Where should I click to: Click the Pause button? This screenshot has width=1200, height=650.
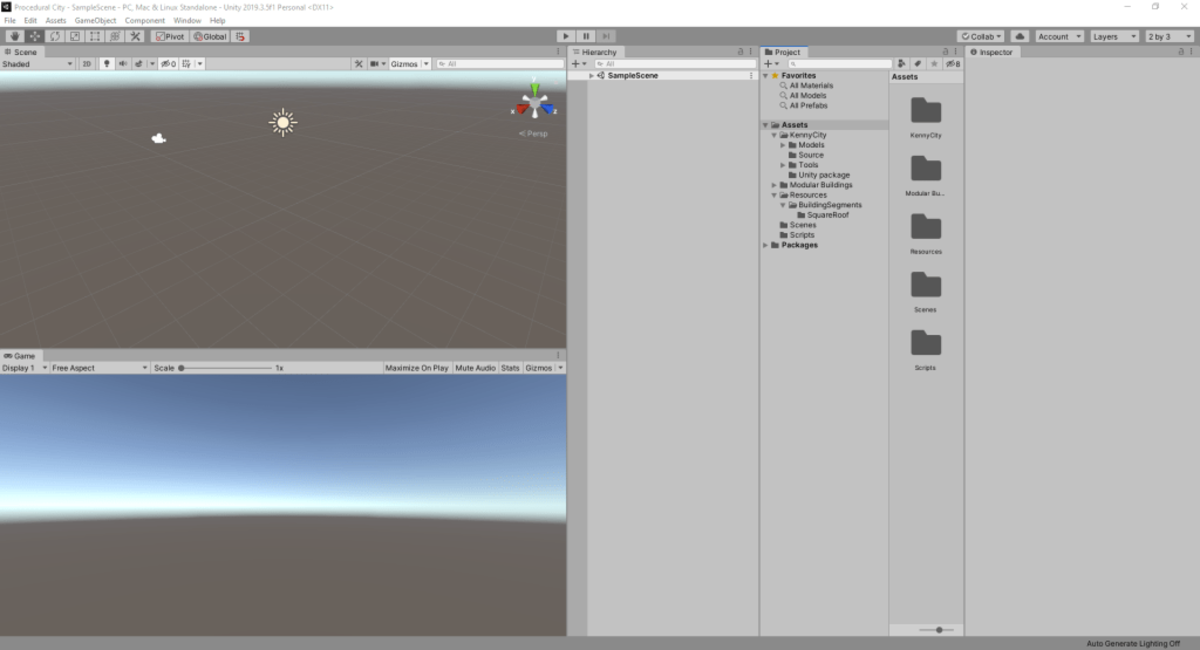(x=587, y=36)
